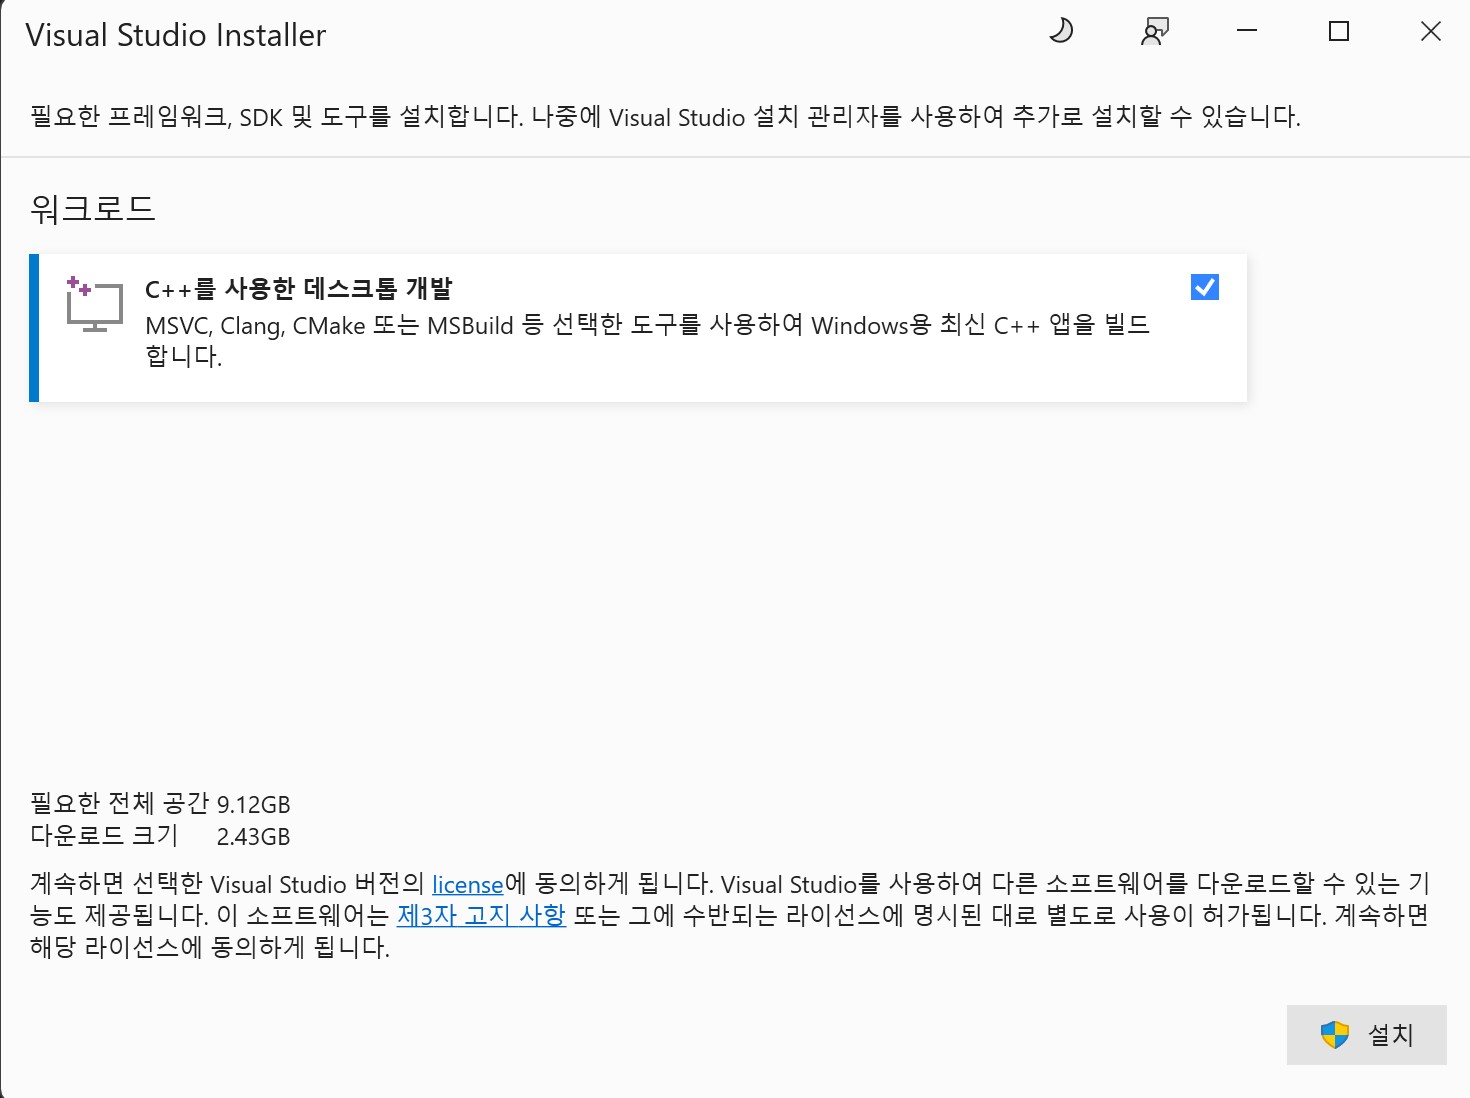1470x1098 pixels.
Task: Select the C++를 사용한 데스크톱 개발 card title
Action: pos(298,289)
